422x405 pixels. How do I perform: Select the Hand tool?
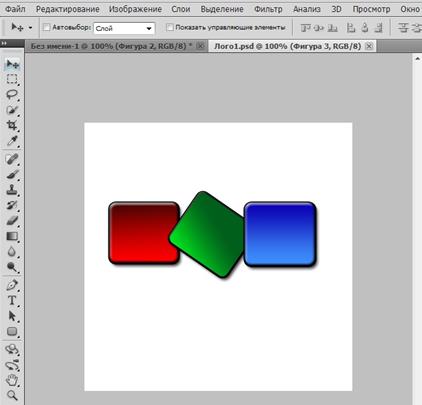click(12, 380)
